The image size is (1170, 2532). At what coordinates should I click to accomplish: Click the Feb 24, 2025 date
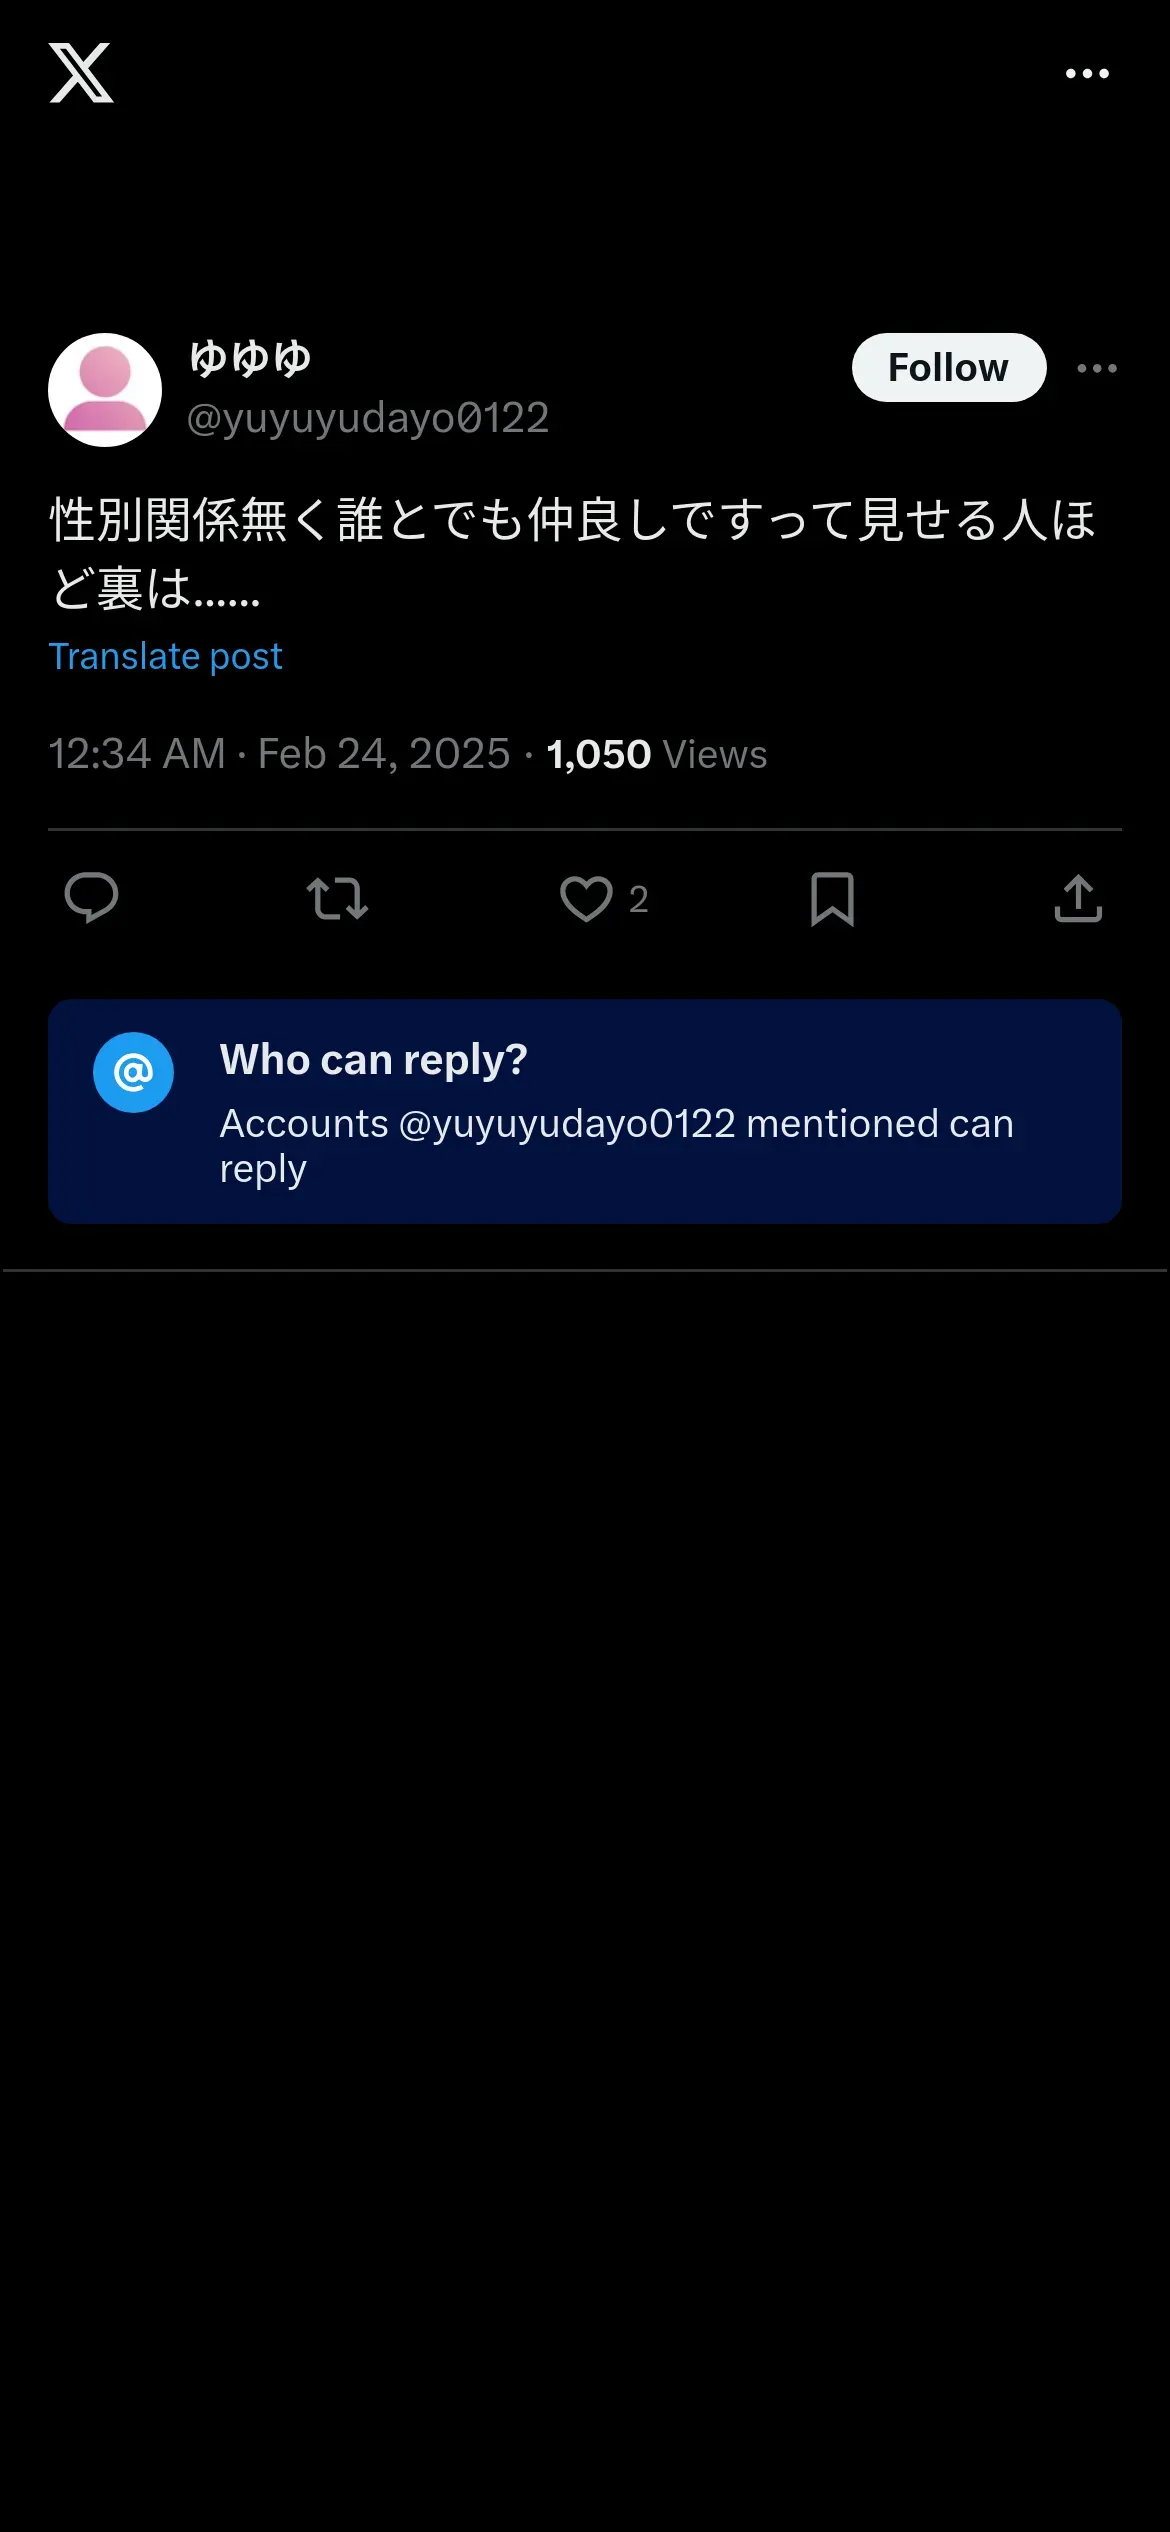tap(384, 754)
